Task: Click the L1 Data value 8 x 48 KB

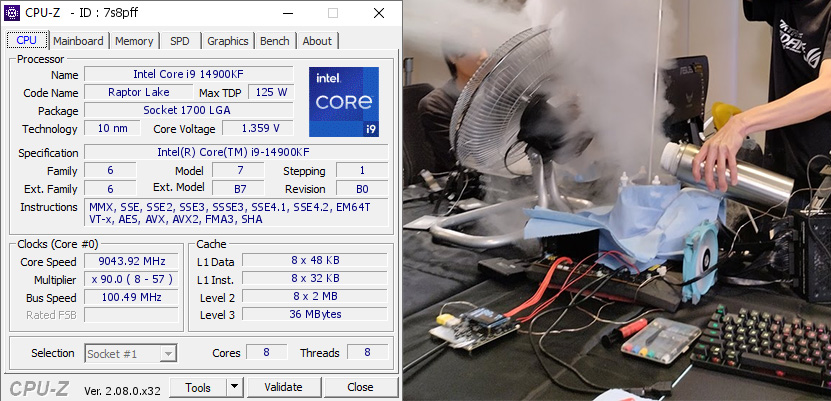Action: tap(315, 260)
